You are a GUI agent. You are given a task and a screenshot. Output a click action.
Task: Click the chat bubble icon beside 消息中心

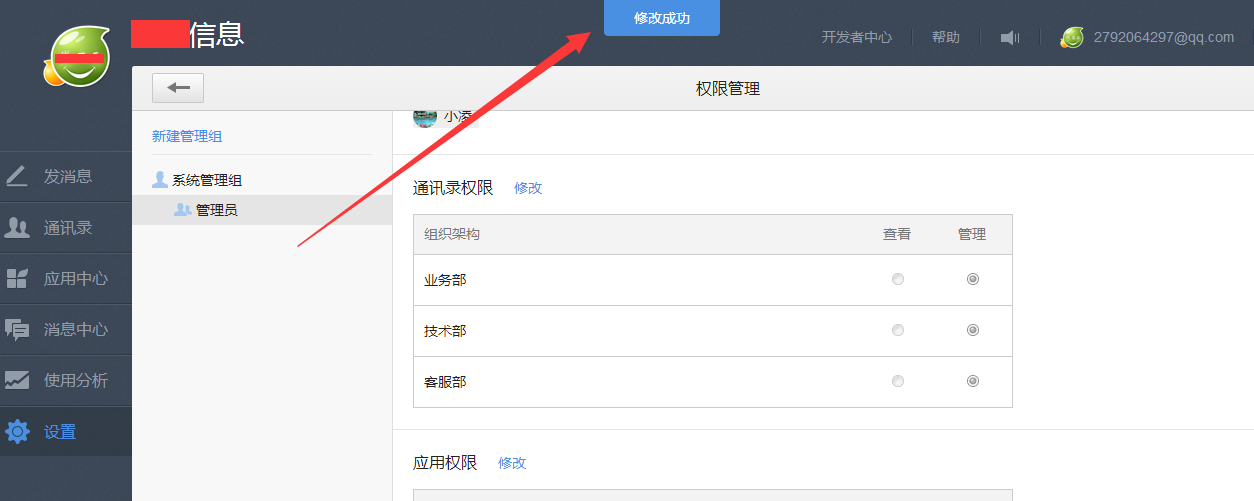click(17, 329)
